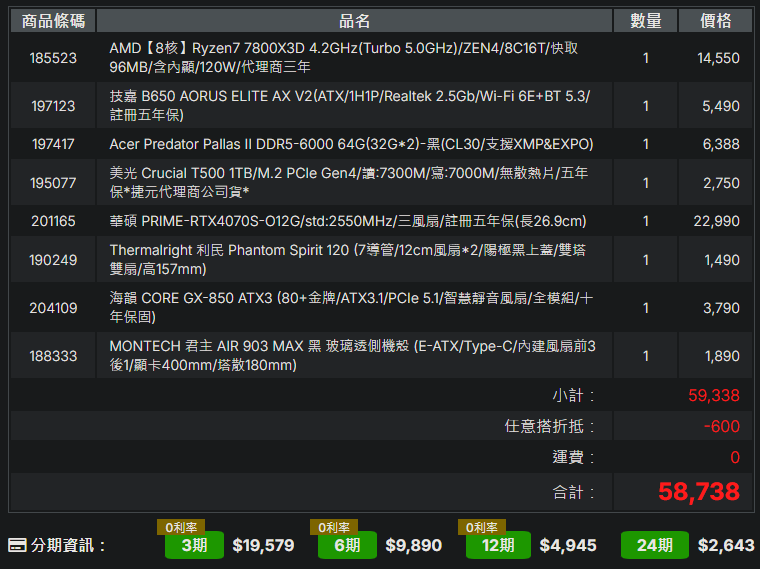760x569 pixels.
Task: Click the $4,945 installment amount
Action: point(568,545)
